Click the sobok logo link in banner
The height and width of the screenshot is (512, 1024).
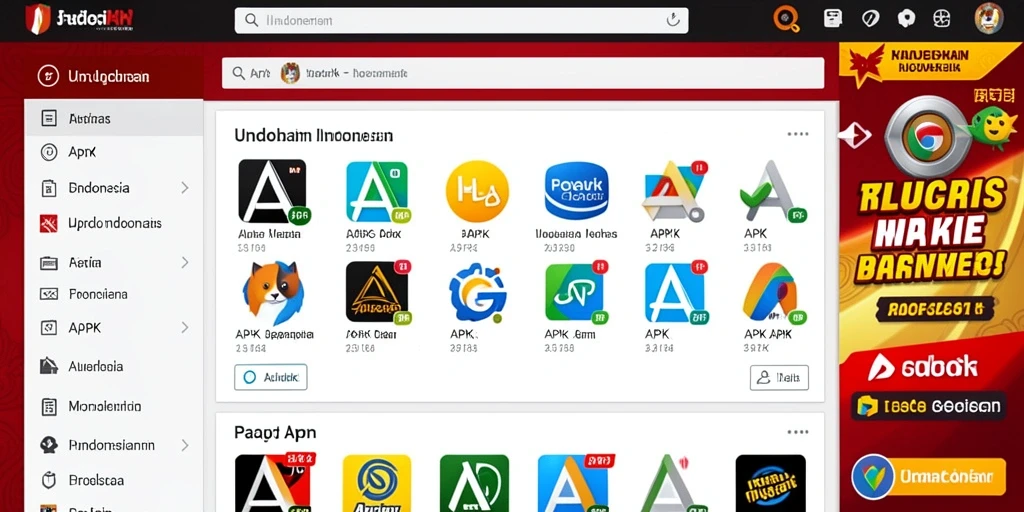point(922,367)
